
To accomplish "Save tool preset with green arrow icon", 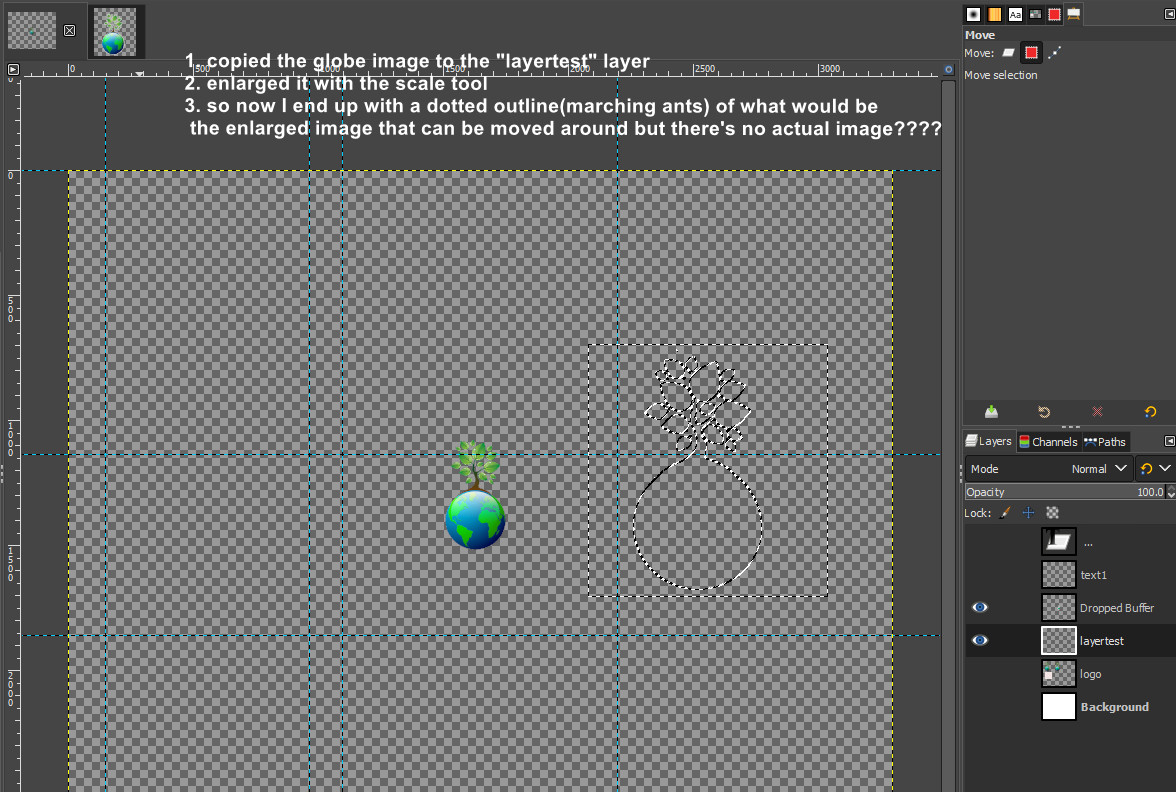I will (x=992, y=412).
